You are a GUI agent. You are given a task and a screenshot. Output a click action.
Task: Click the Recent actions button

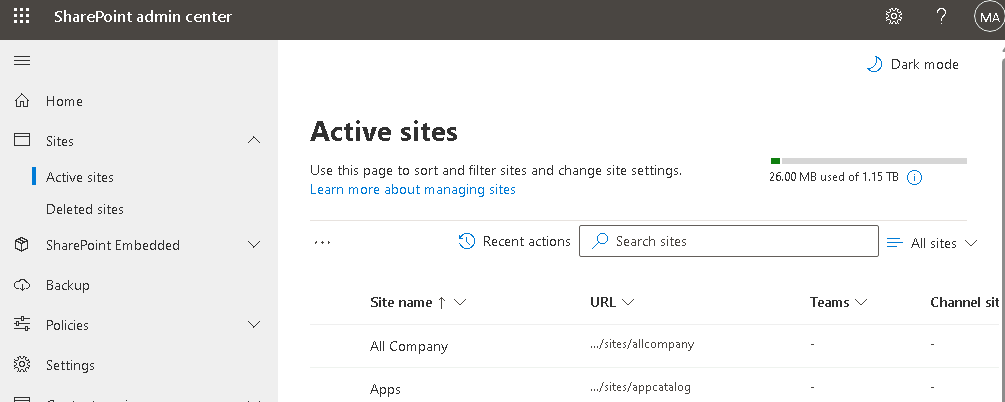[x=515, y=241]
